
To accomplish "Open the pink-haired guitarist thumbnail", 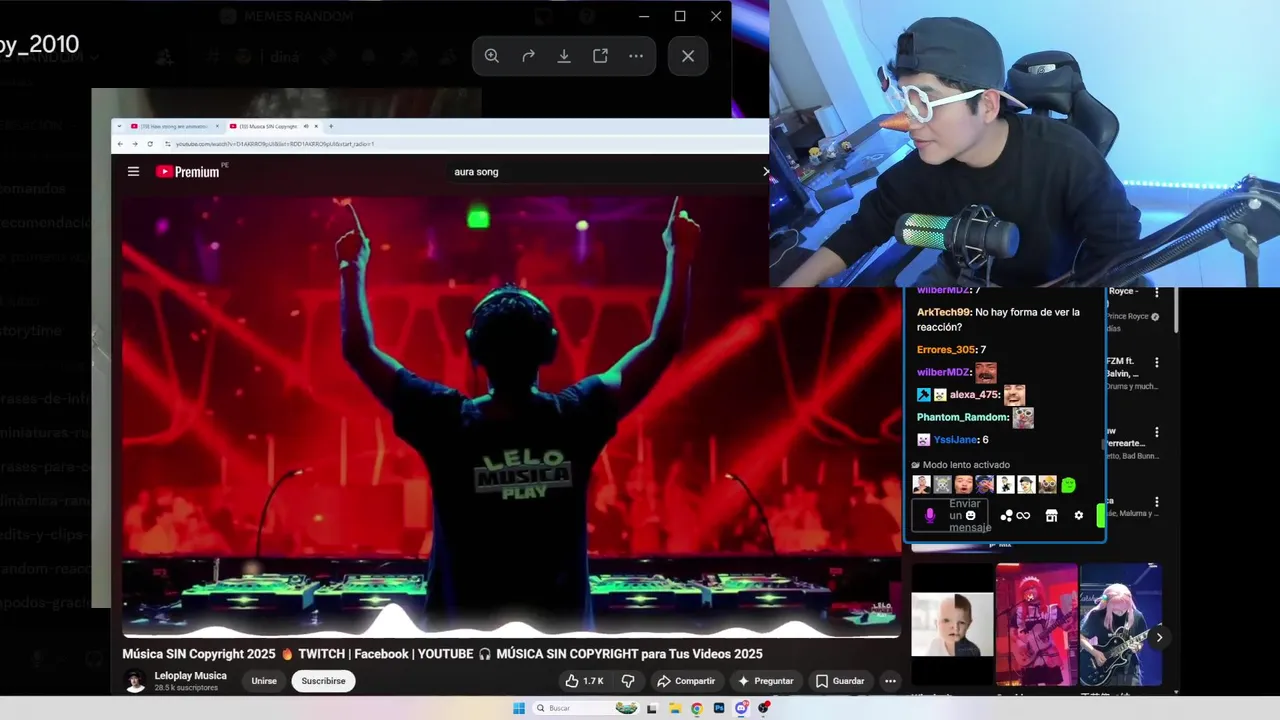I will tap(1120, 625).
